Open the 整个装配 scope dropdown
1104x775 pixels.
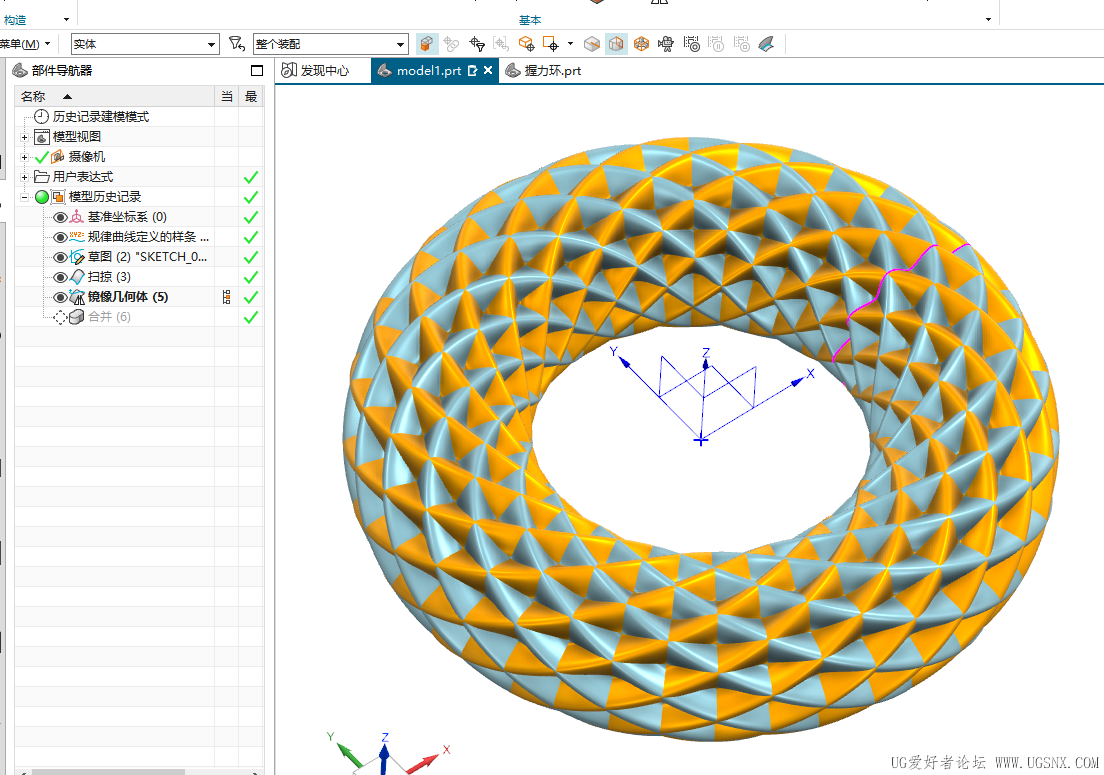[331, 44]
